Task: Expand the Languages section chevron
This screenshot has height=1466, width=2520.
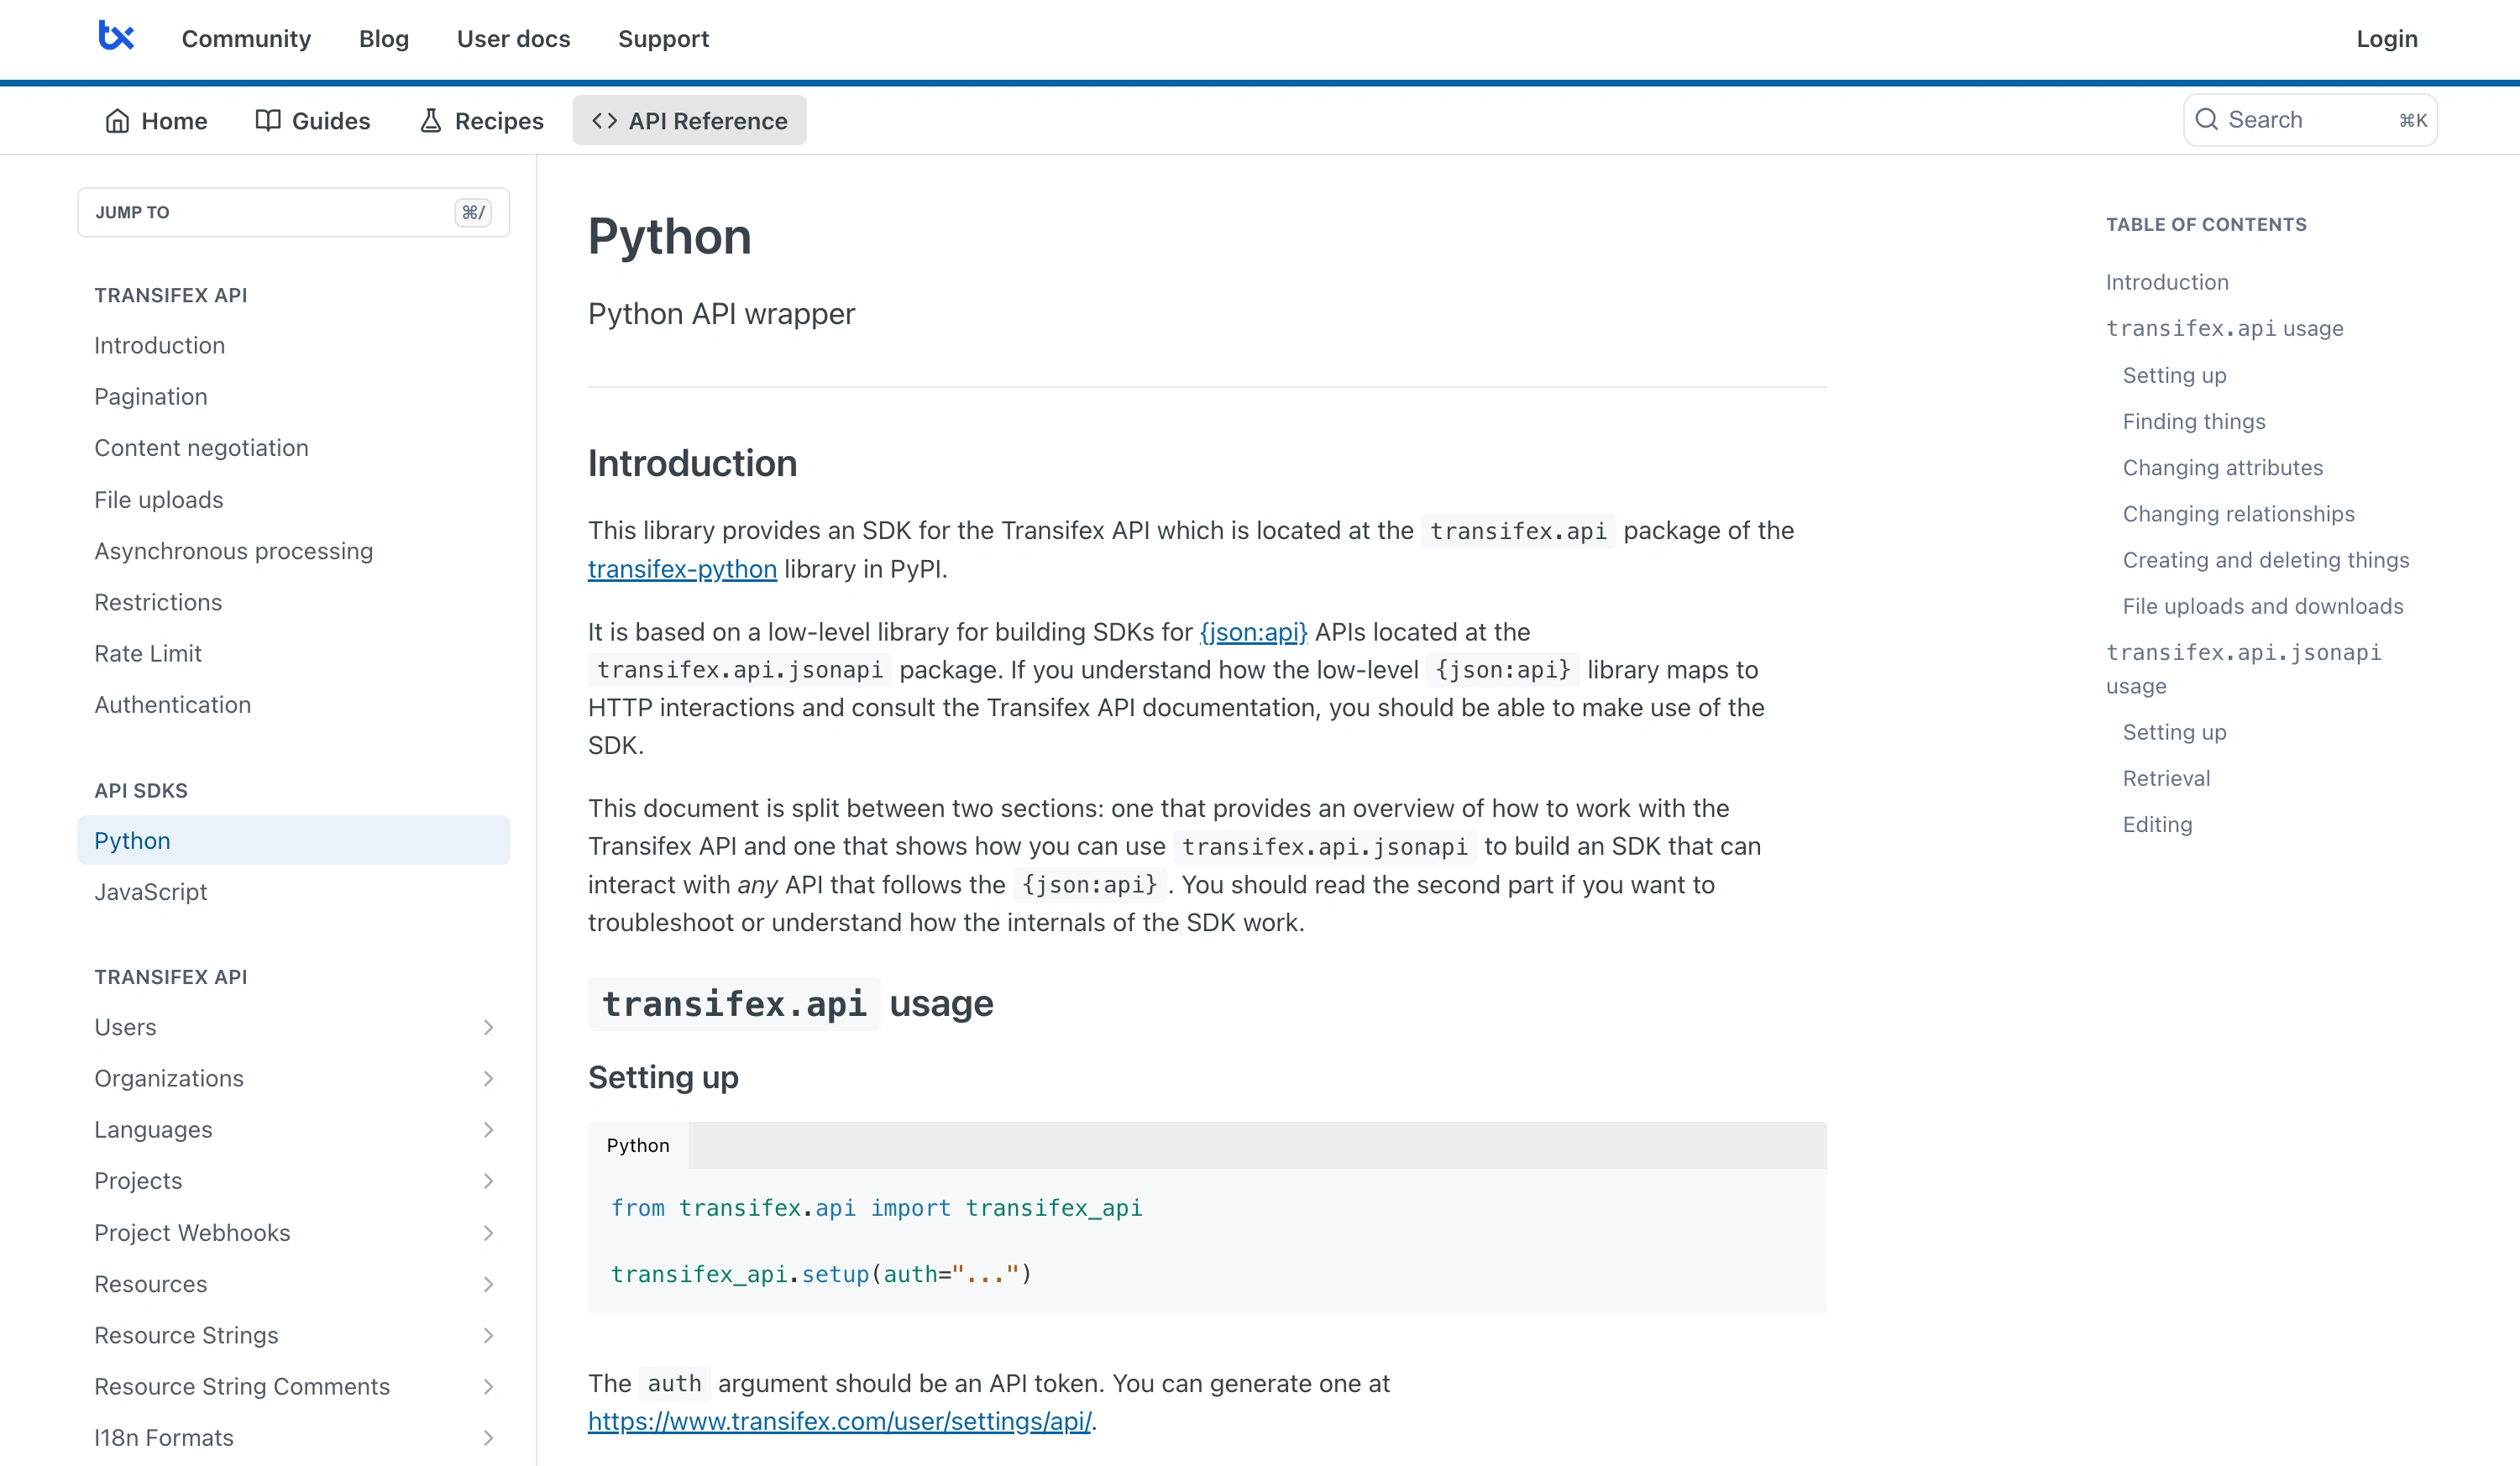Action: [x=488, y=1130]
